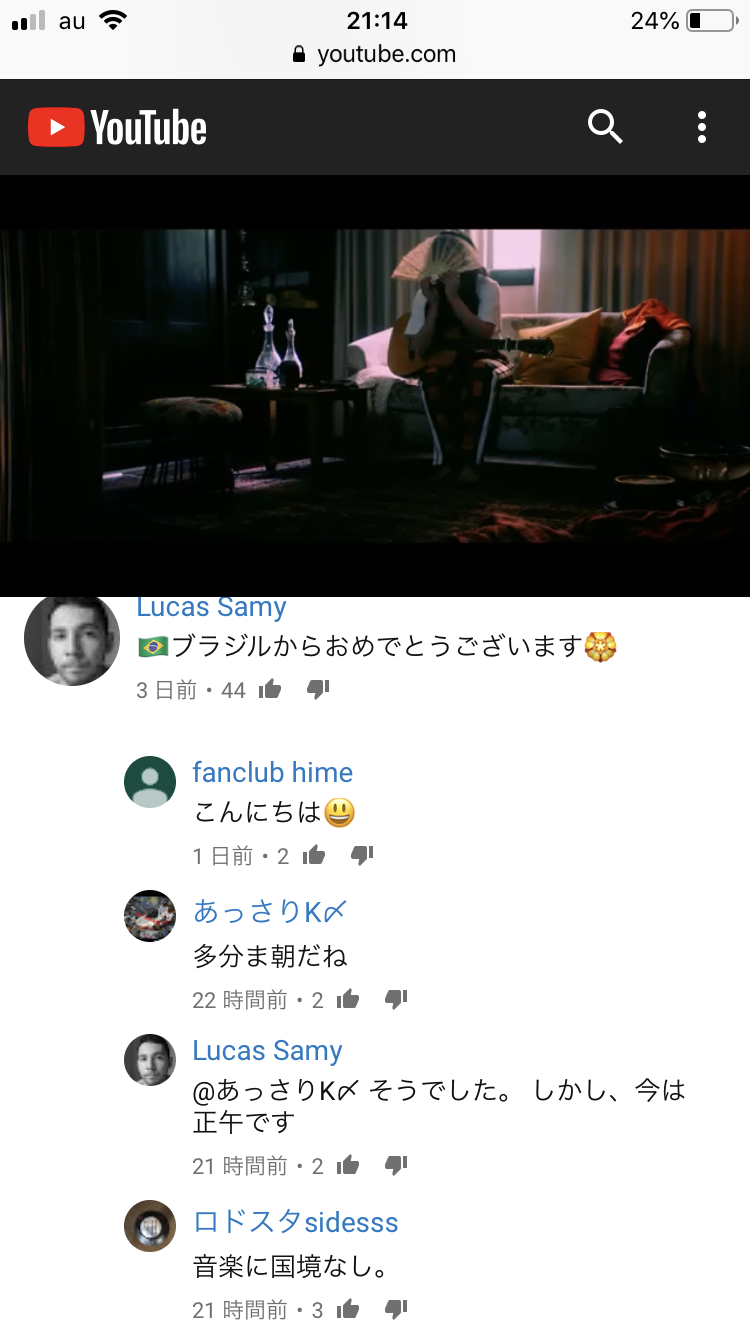
Task: Open the fanclub hime channel name link
Action: pyautogui.click(x=272, y=772)
